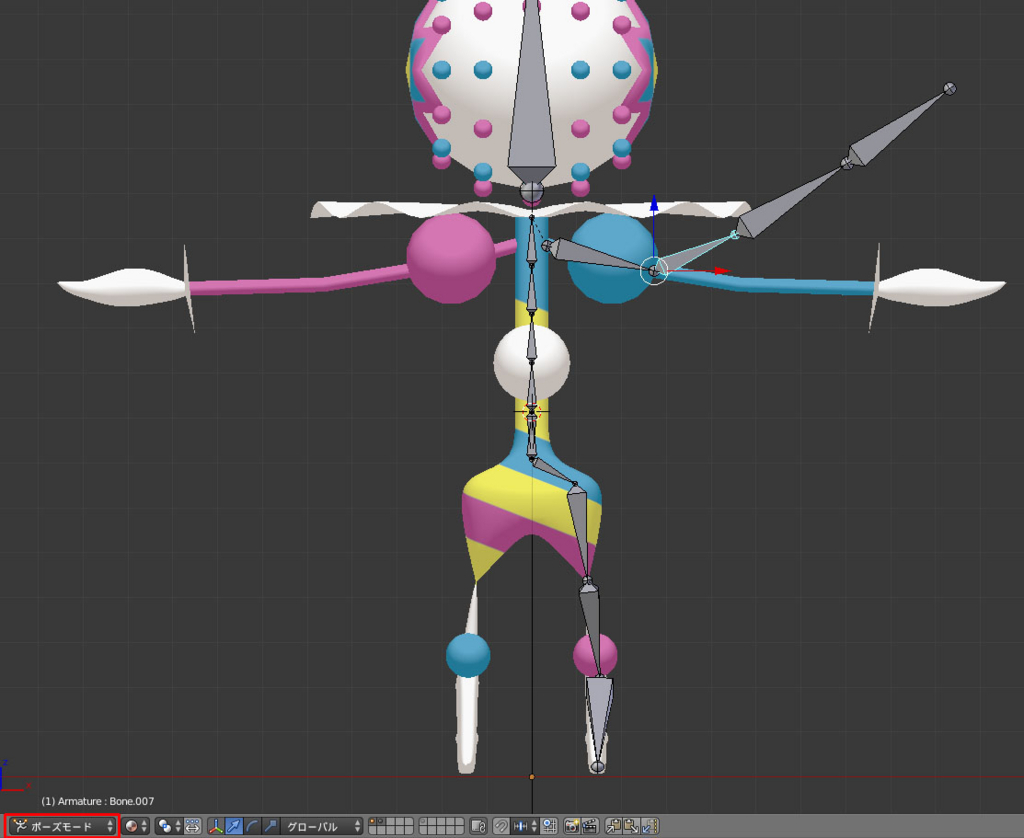
Task: Click the paste pose icon
Action: click(x=632, y=826)
